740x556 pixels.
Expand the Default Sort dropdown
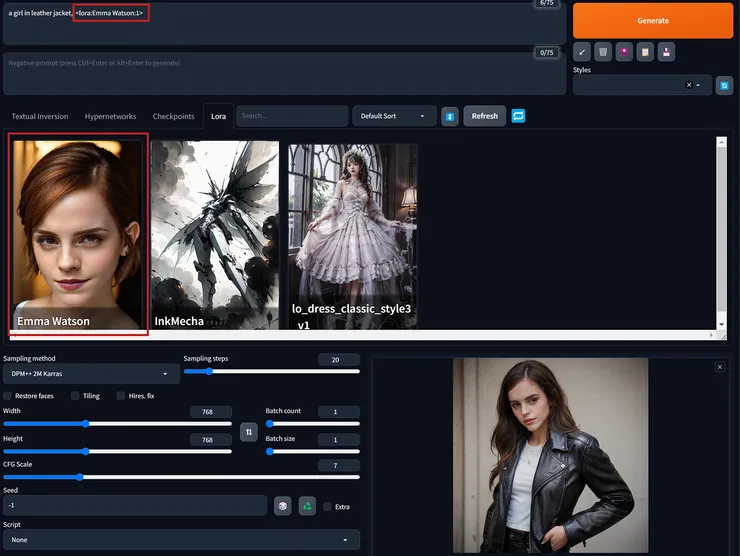point(394,116)
